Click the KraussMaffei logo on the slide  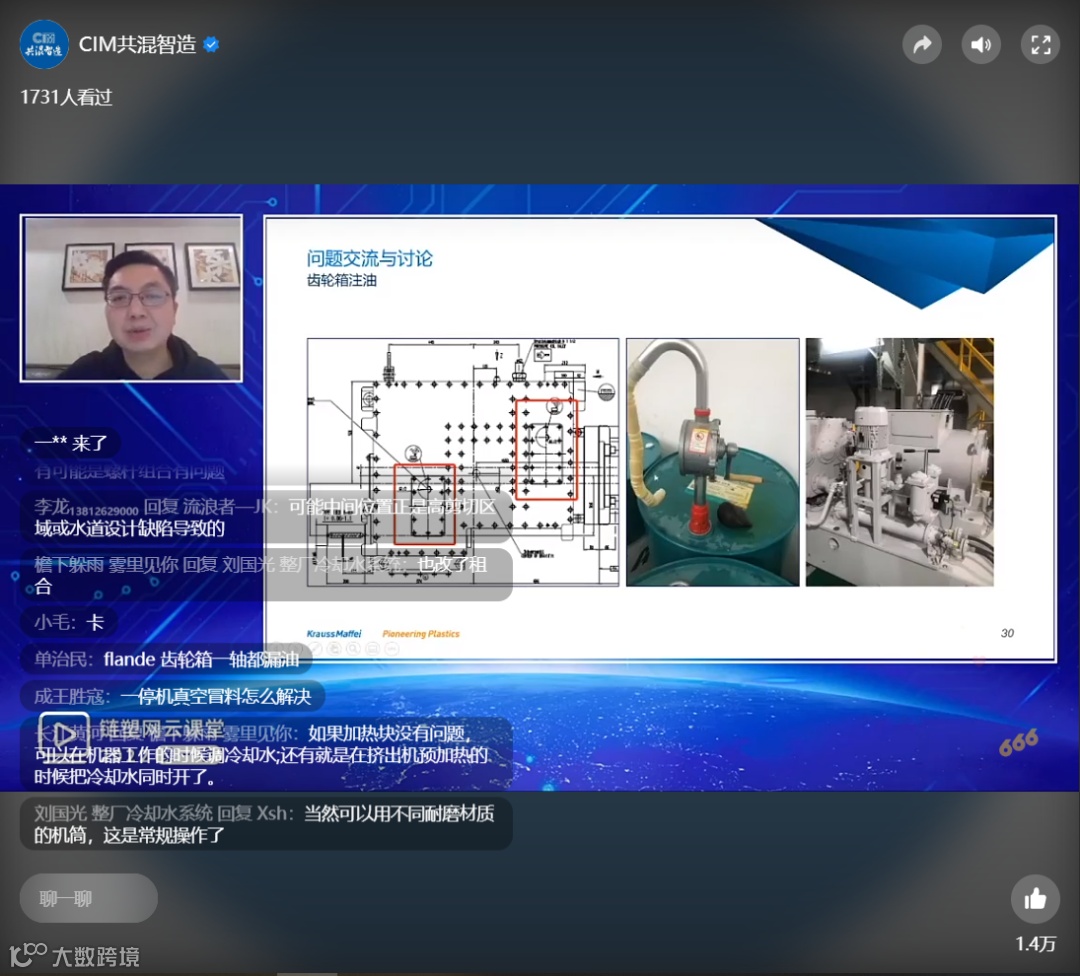[334, 634]
